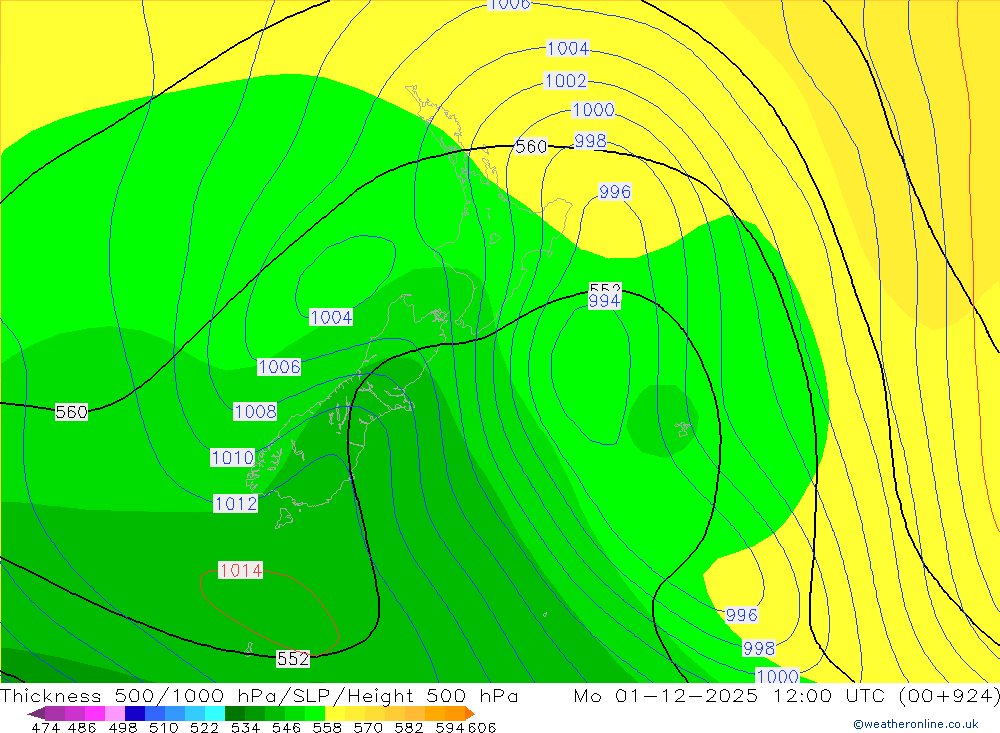1000x733 pixels.
Task: Click legend value 486
Action: click(x=82, y=727)
